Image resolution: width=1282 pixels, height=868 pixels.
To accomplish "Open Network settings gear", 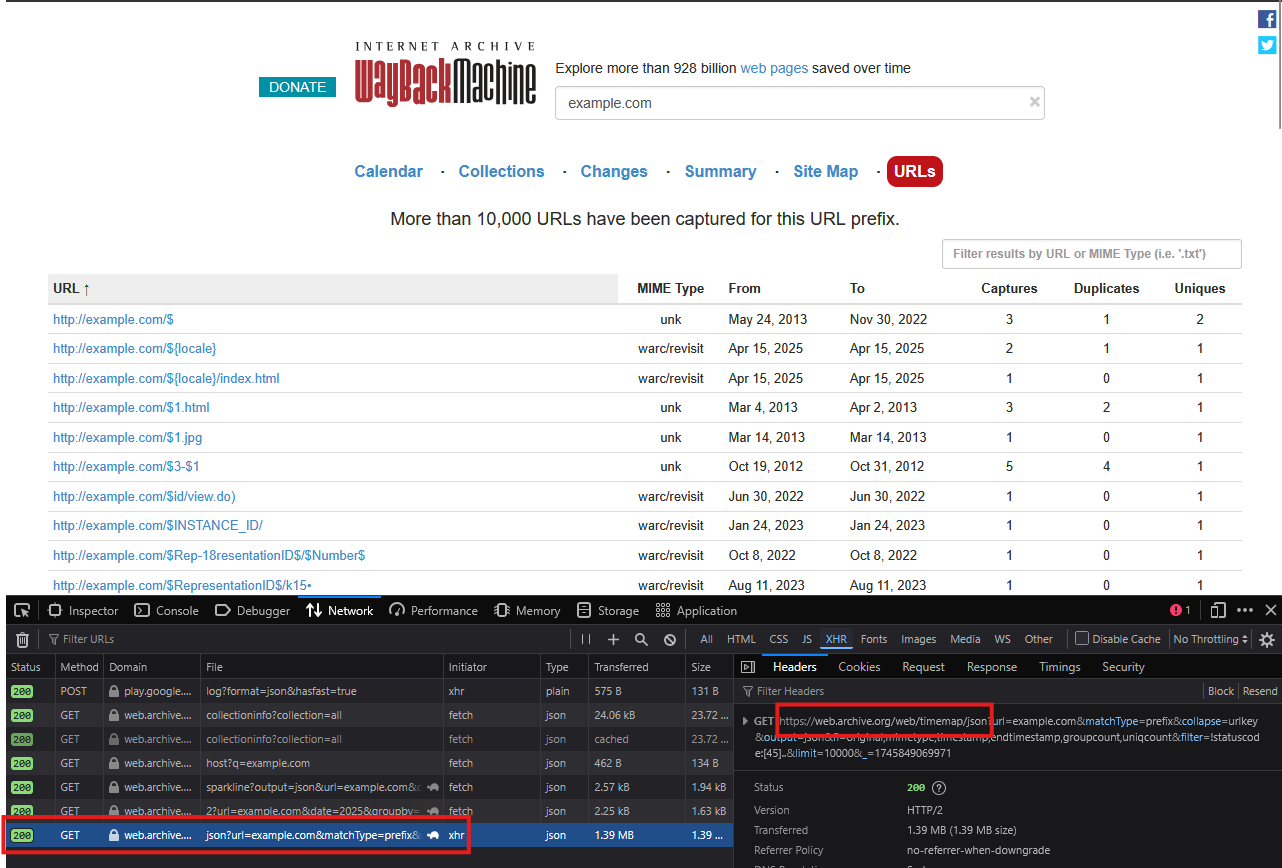I will pyautogui.click(x=1267, y=639).
